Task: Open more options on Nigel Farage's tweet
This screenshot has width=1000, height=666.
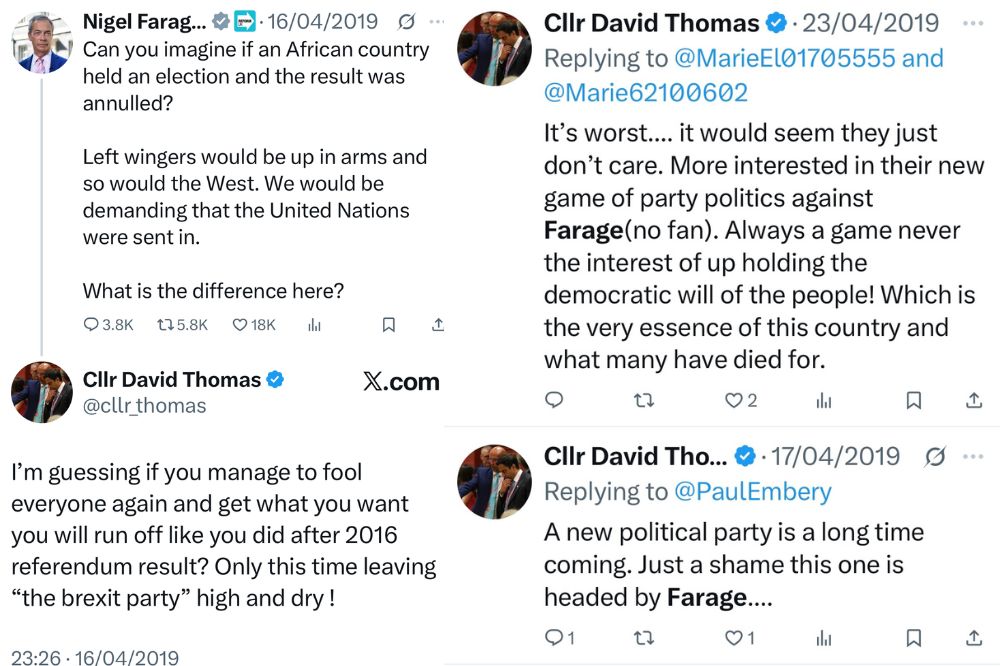Action: tap(437, 21)
